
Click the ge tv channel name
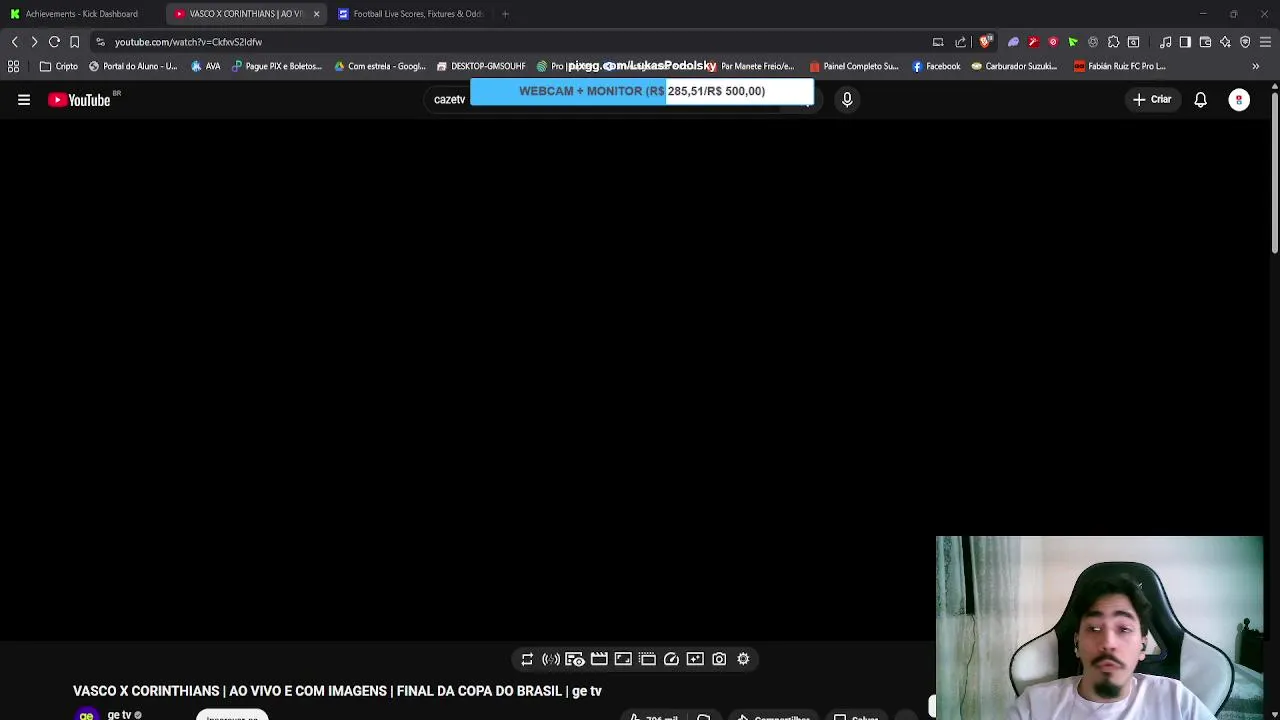click(x=120, y=714)
